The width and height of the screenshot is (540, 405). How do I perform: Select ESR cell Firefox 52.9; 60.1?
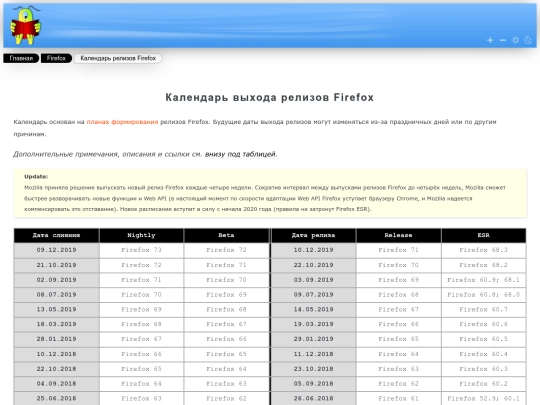[x=484, y=398]
